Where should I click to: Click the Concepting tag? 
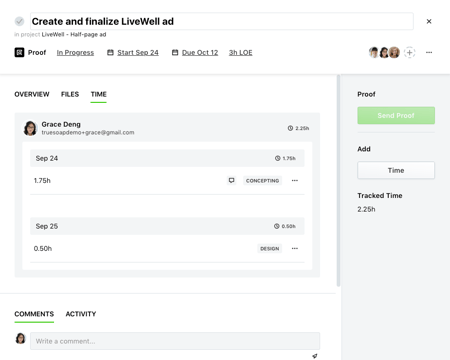click(262, 180)
